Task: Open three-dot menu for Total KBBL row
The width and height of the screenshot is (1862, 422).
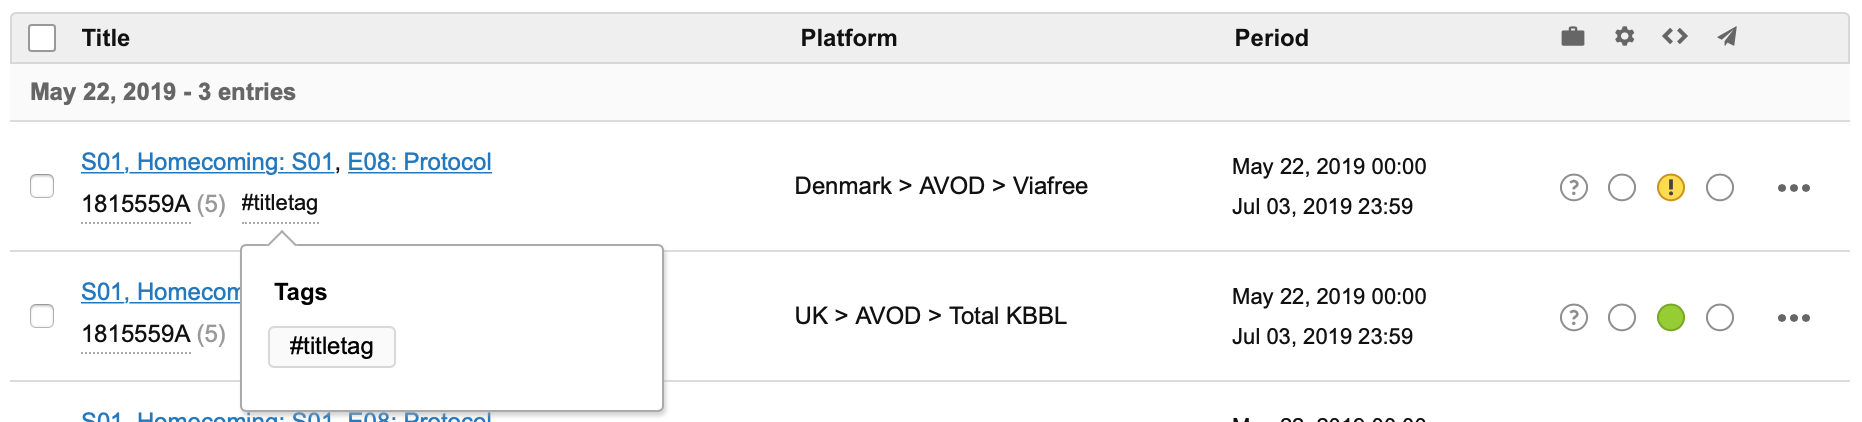Action: click(1793, 318)
